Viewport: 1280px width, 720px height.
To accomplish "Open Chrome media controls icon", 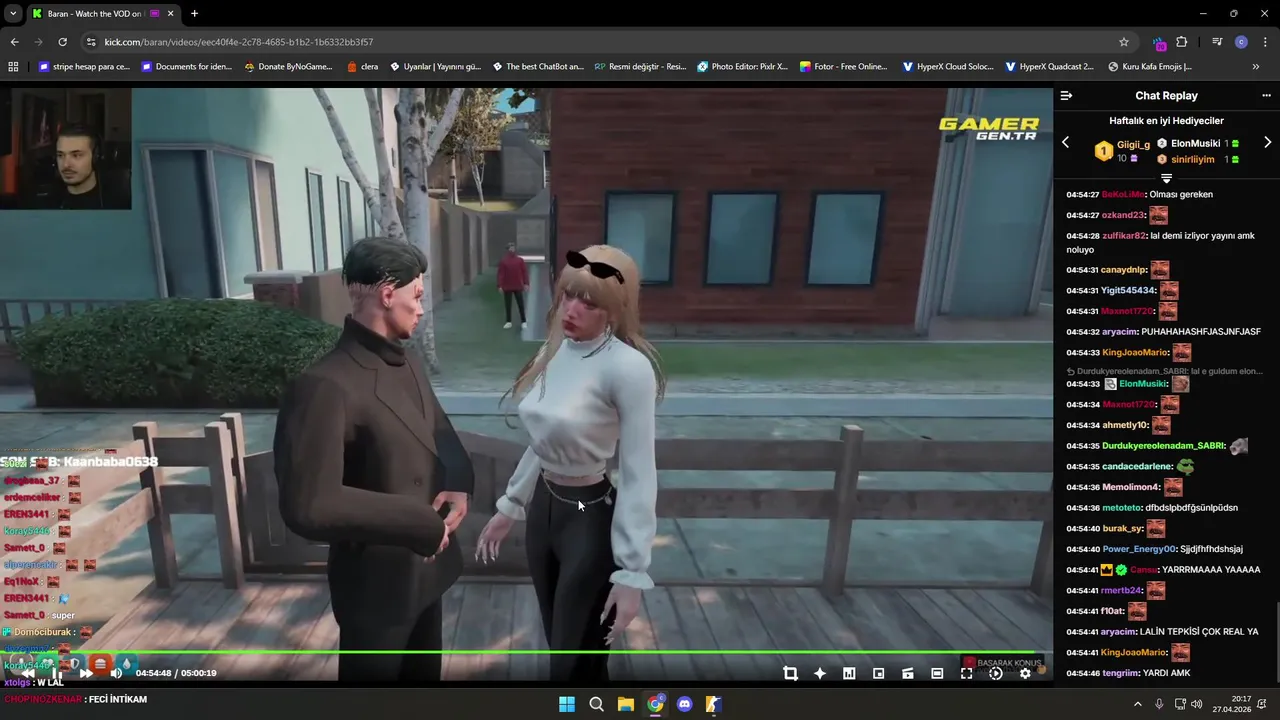I will [1217, 42].
